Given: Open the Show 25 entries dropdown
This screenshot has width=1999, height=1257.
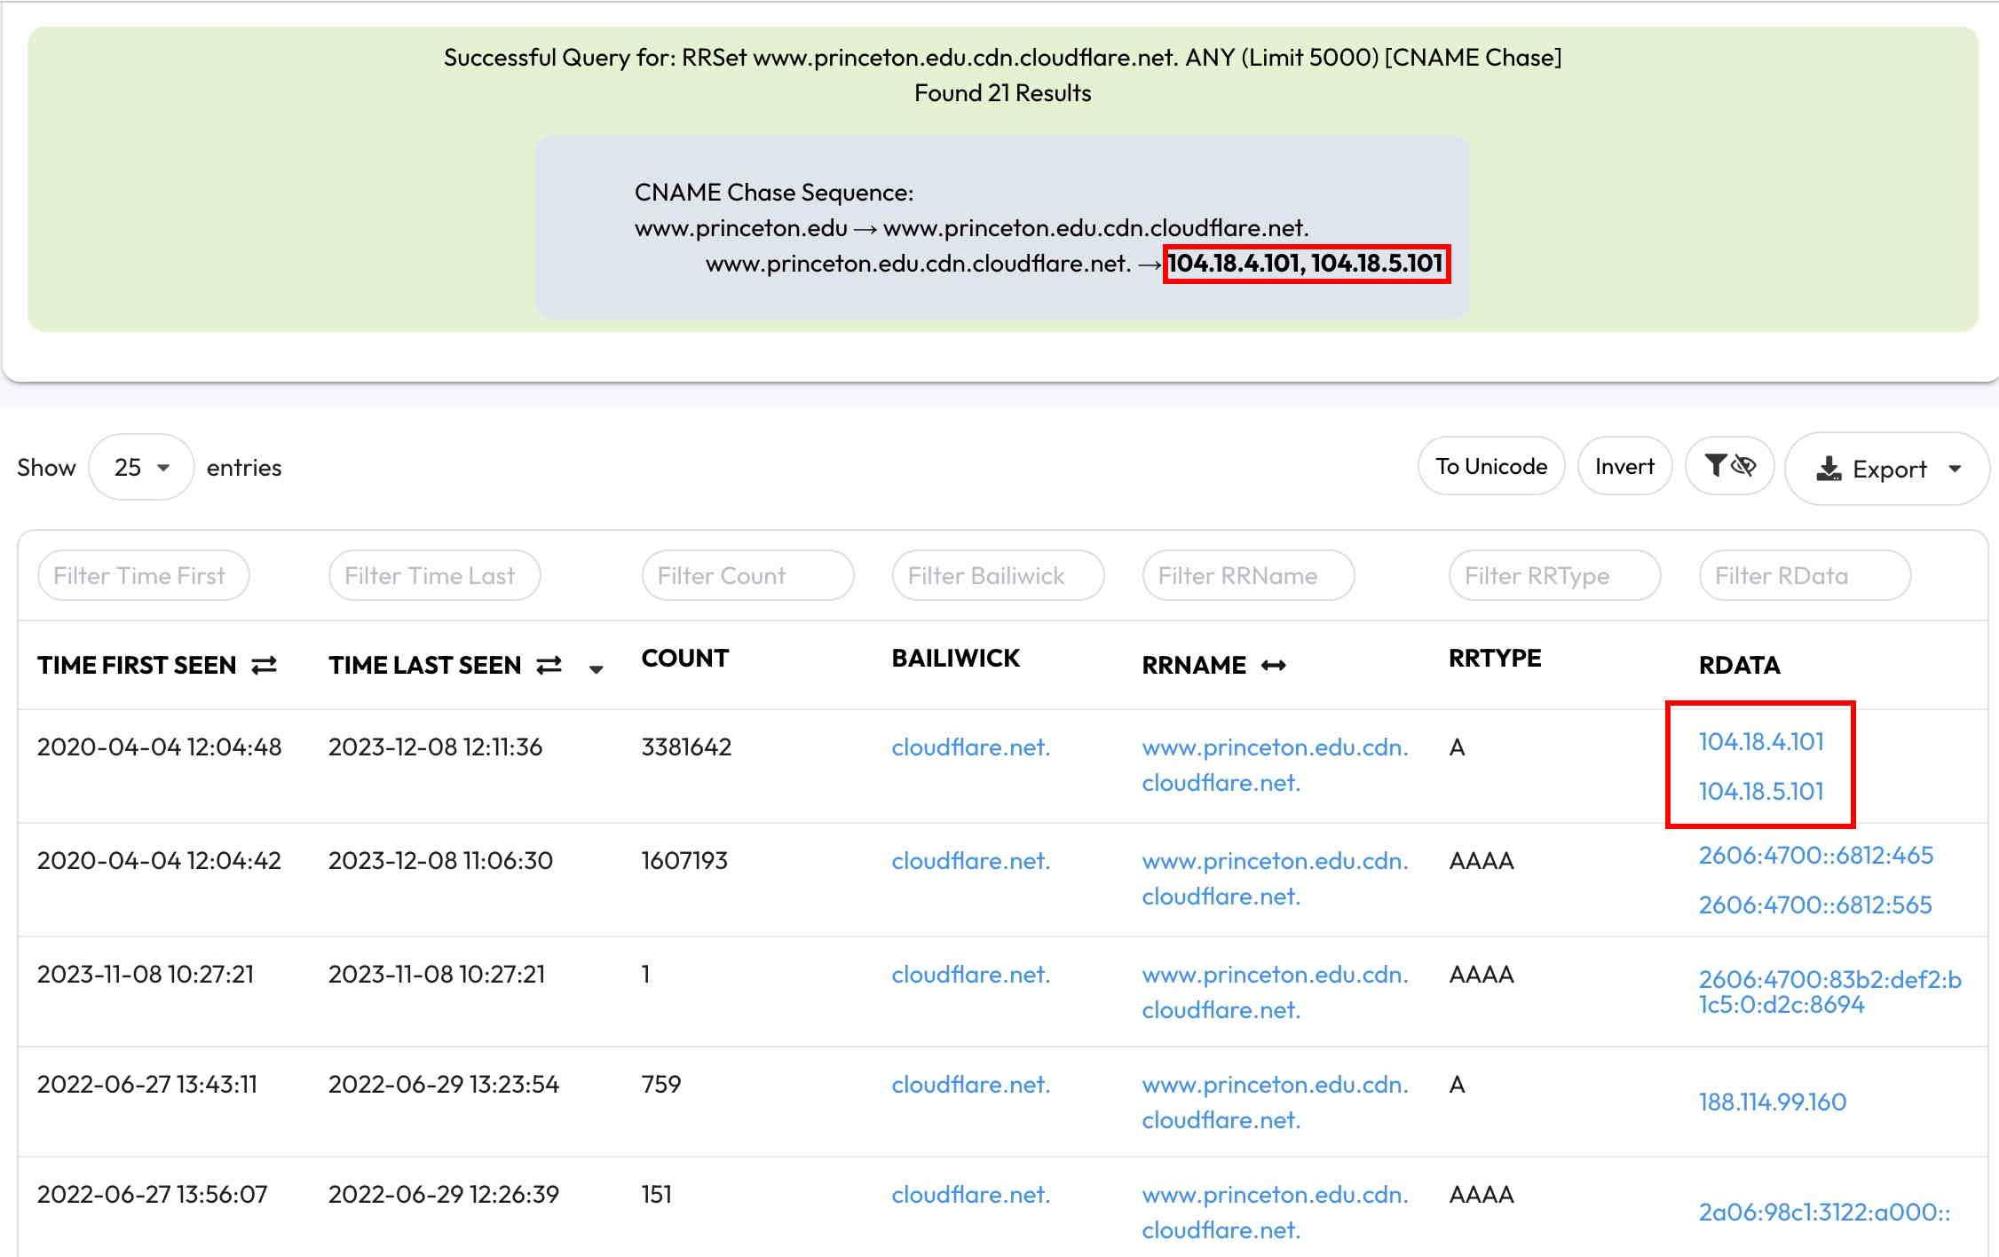Looking at the screenshot, I should tap(141, 466).
